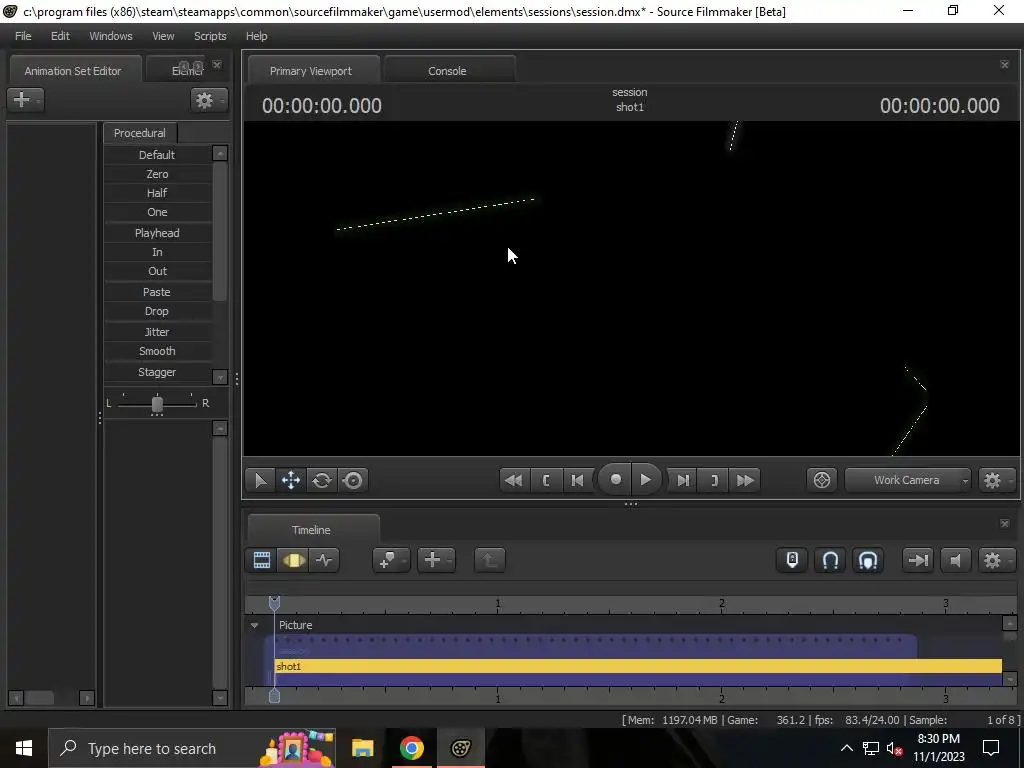
Task: Apply the Zero preset
Action: click(157, 174)
